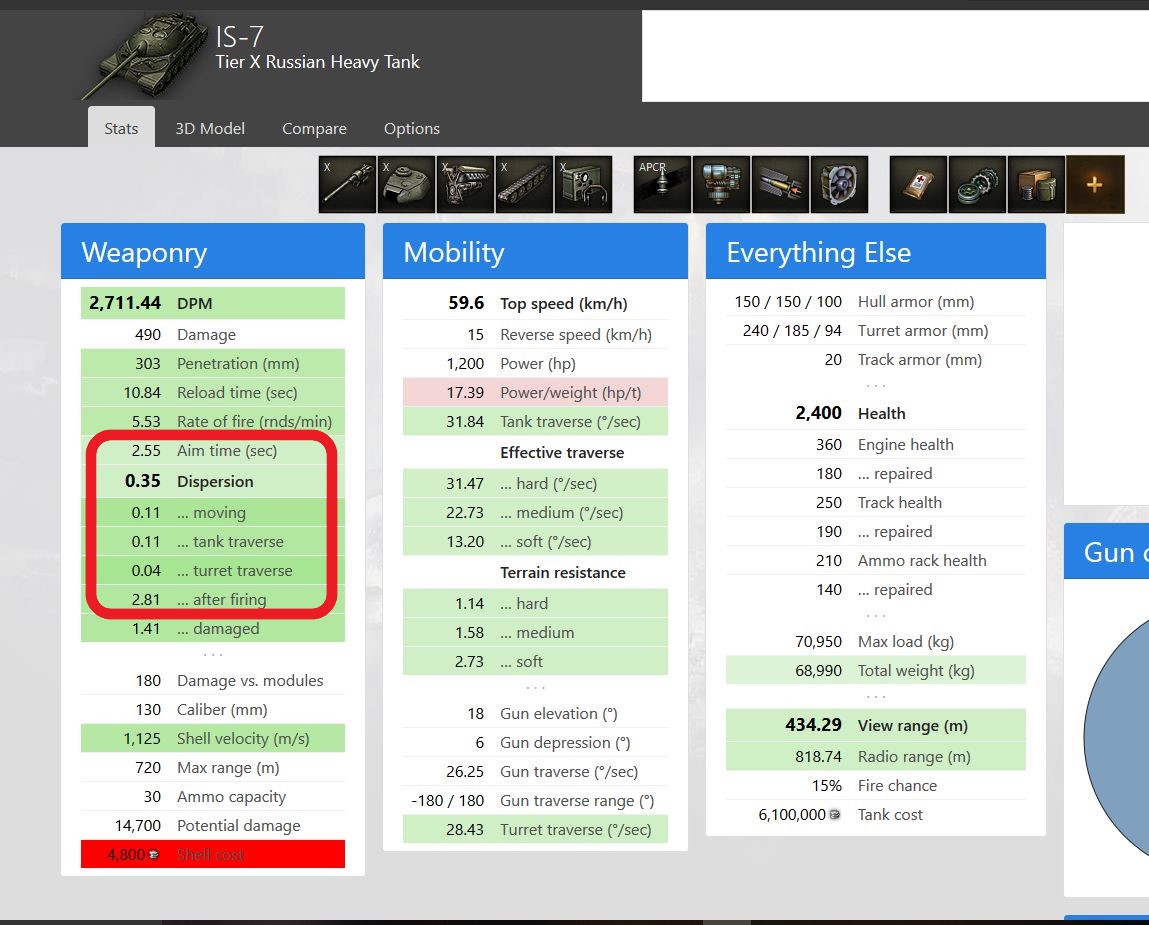Click the "Terrain resistance" subheading
Screen dimensions: 1149x925
point(563,572)
